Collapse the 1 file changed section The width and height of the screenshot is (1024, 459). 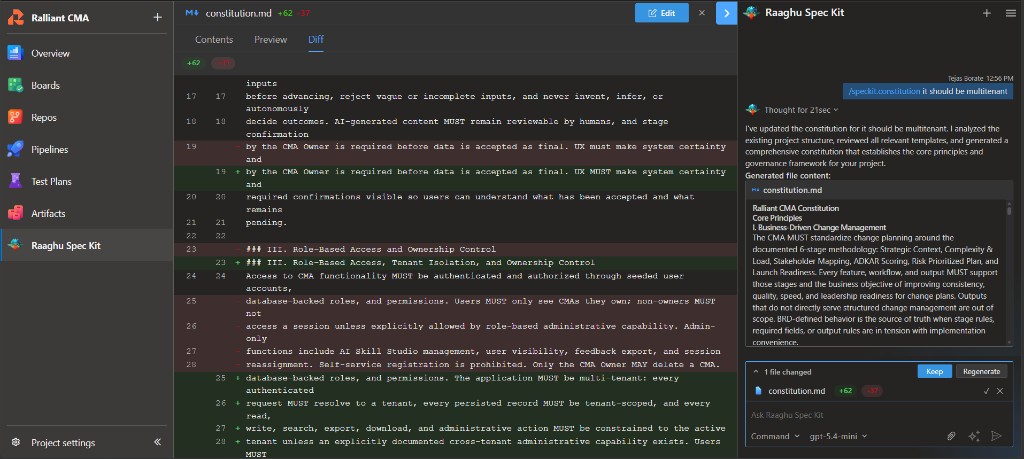click(x=756, y=372)
